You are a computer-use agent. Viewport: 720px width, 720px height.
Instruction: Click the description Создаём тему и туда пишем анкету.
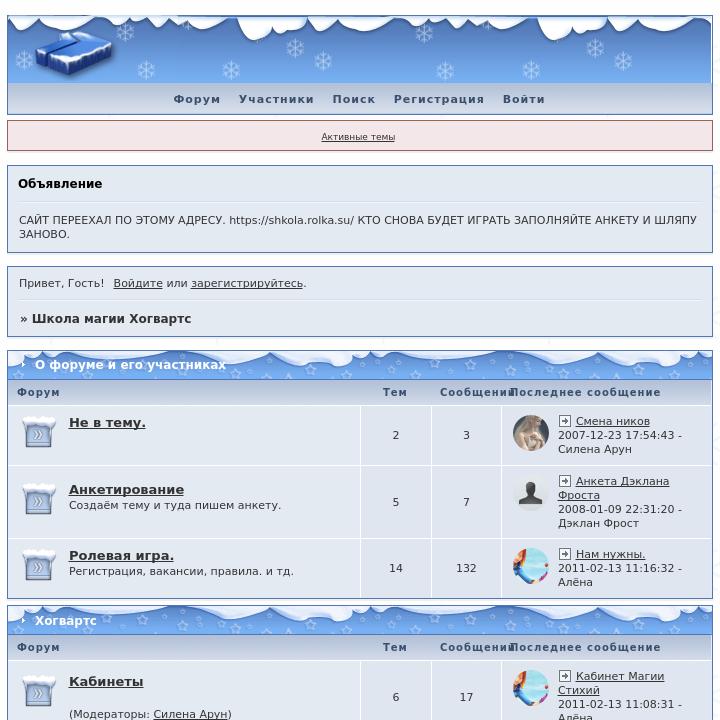point(174,505)
